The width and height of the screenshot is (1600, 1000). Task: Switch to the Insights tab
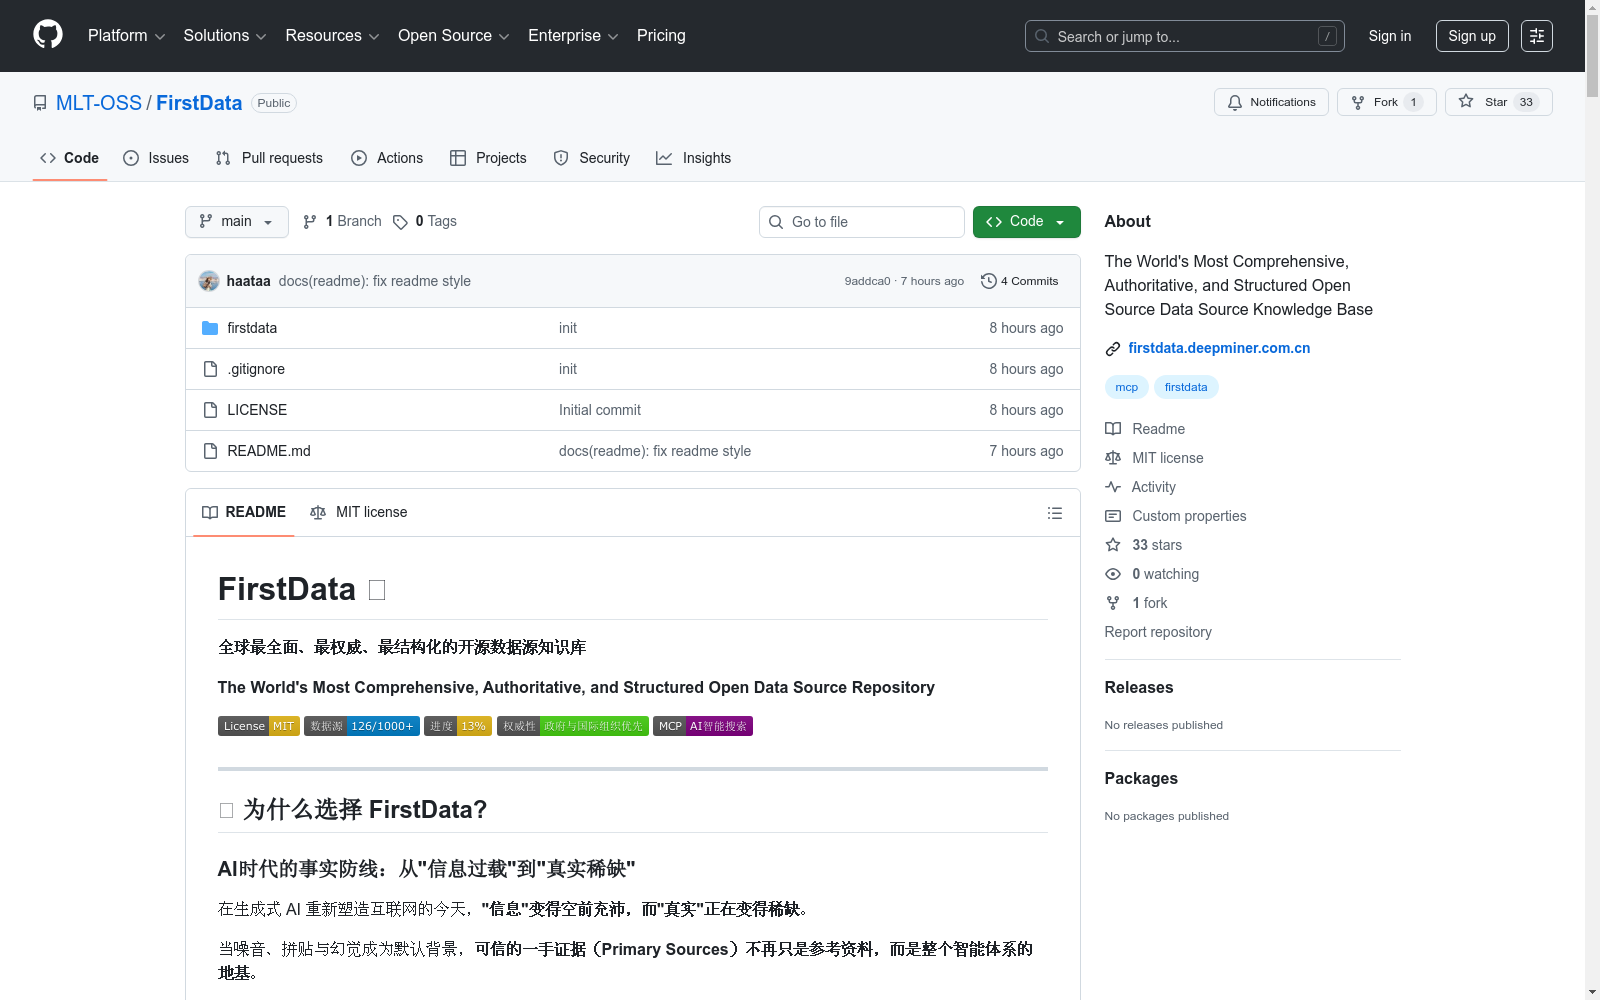pos(693,158)
